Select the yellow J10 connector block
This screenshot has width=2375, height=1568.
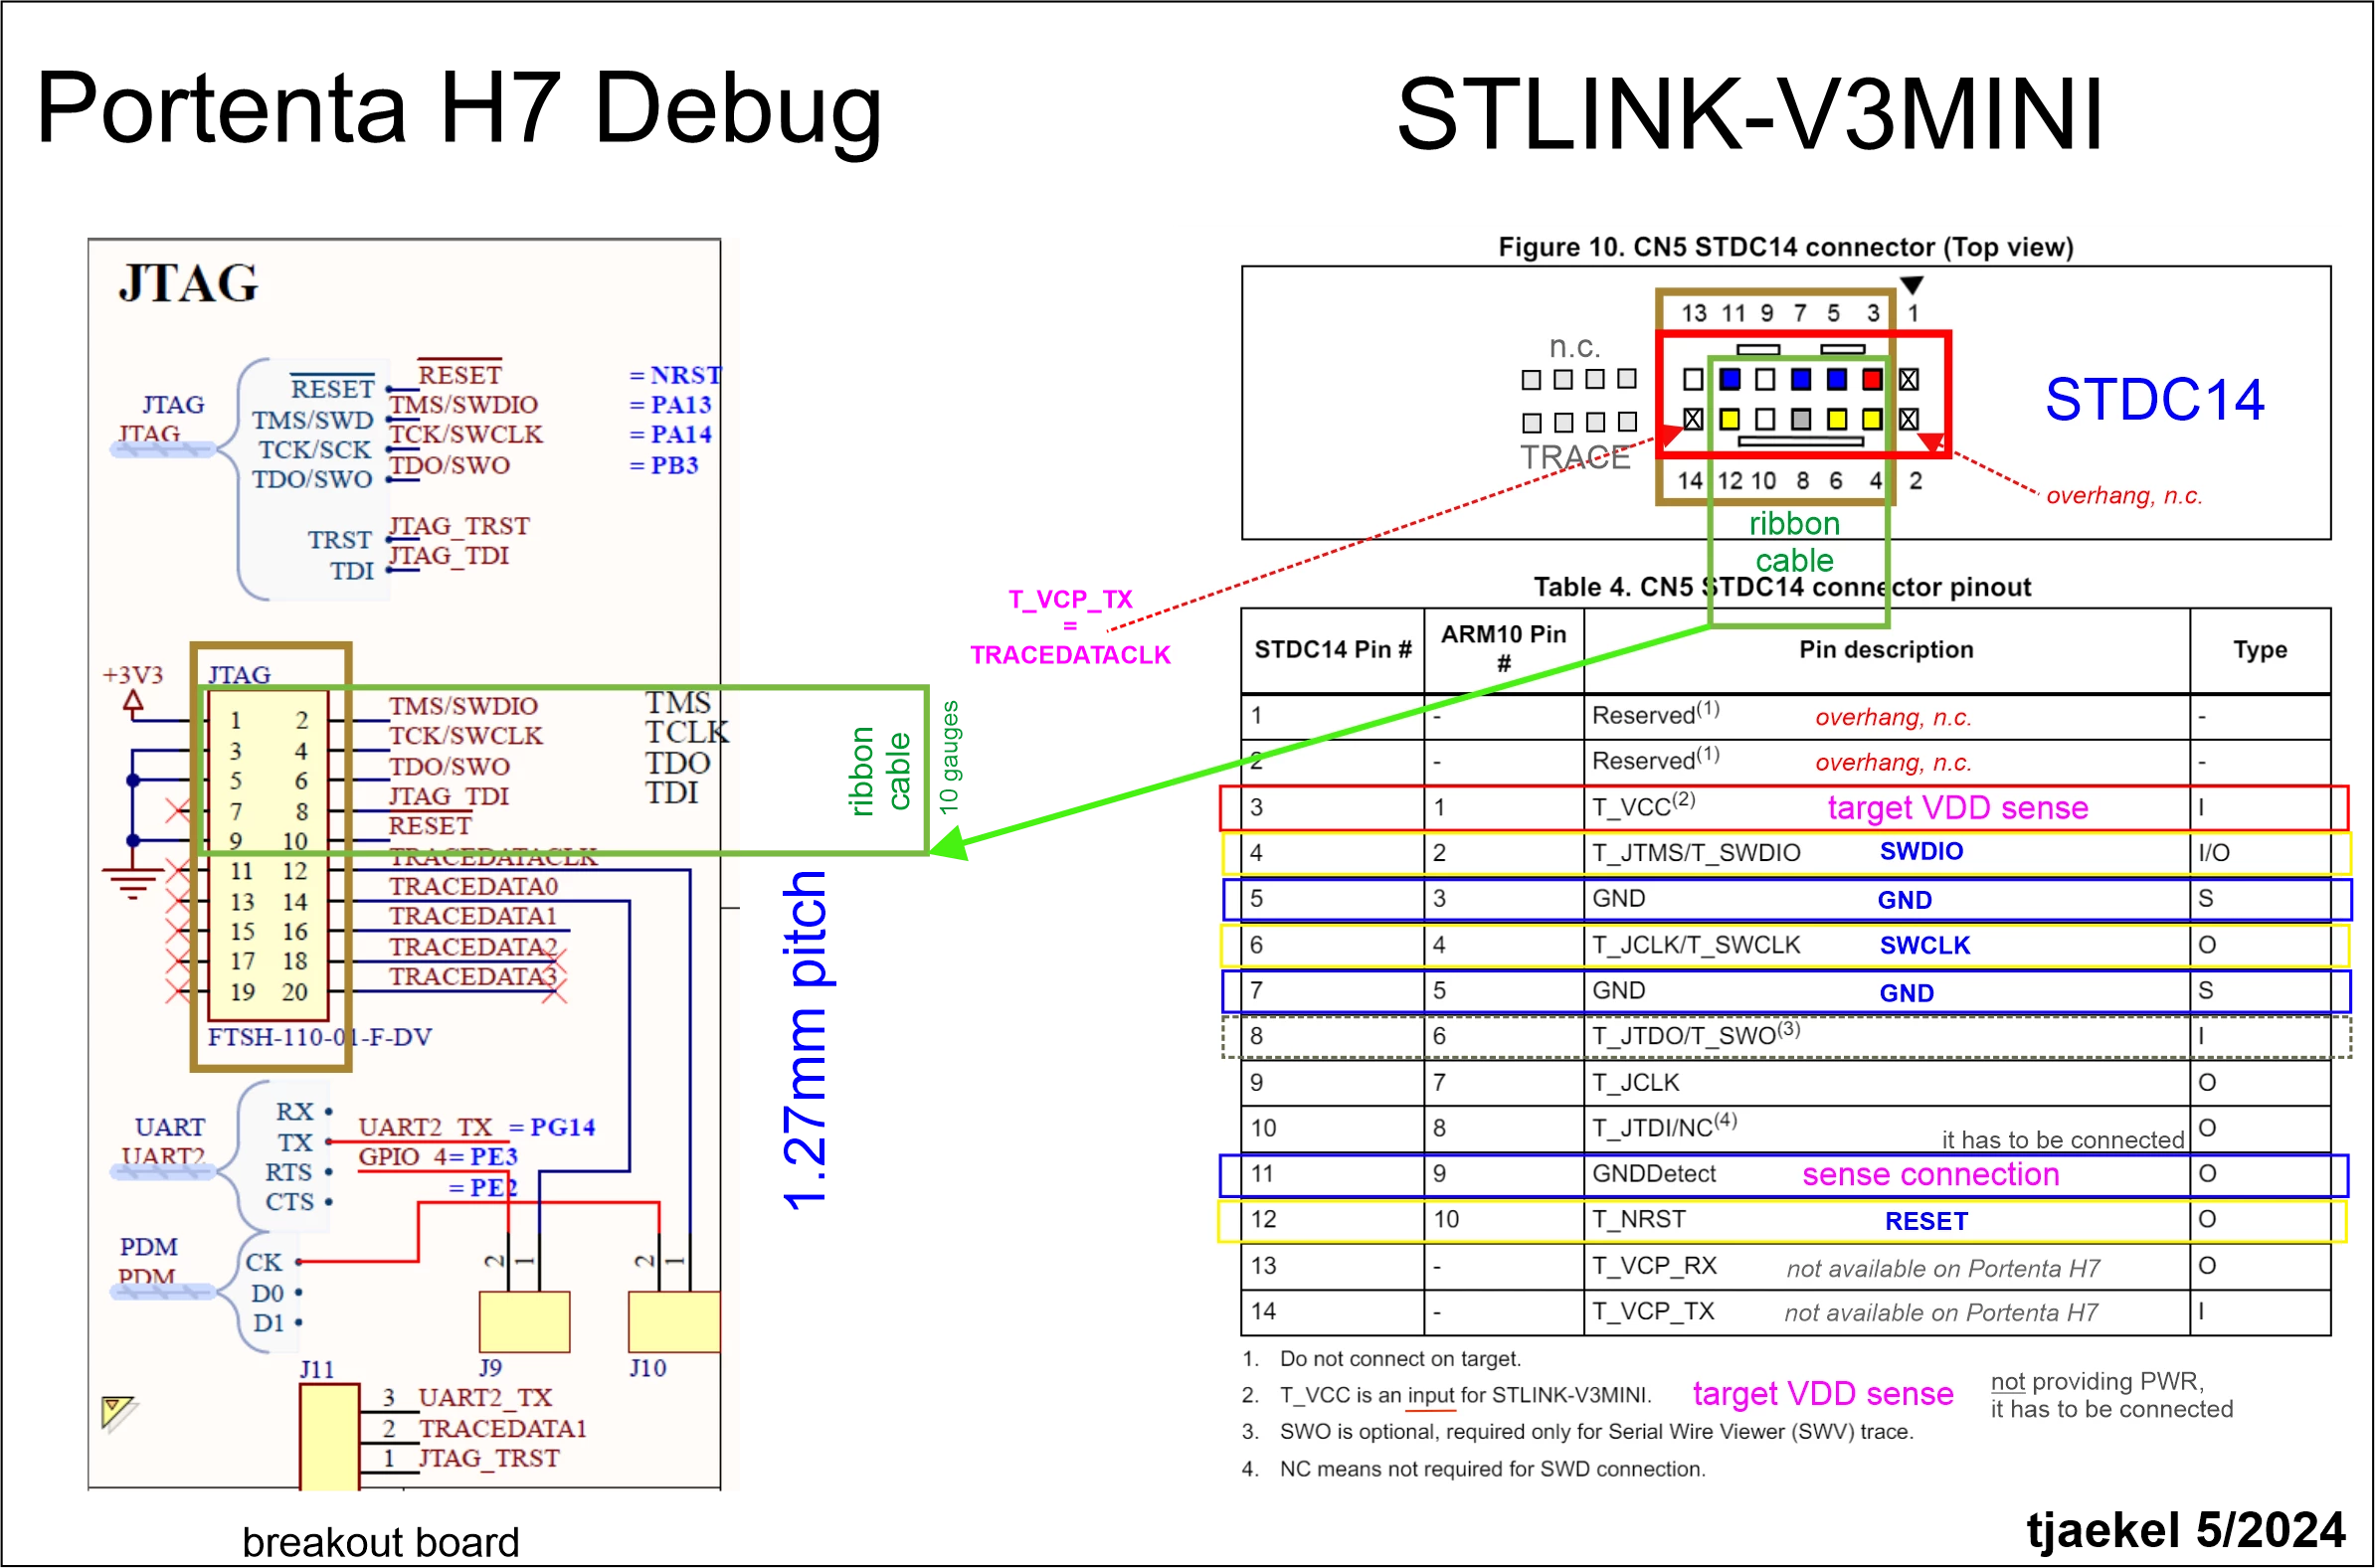(x=674, y=1322)
